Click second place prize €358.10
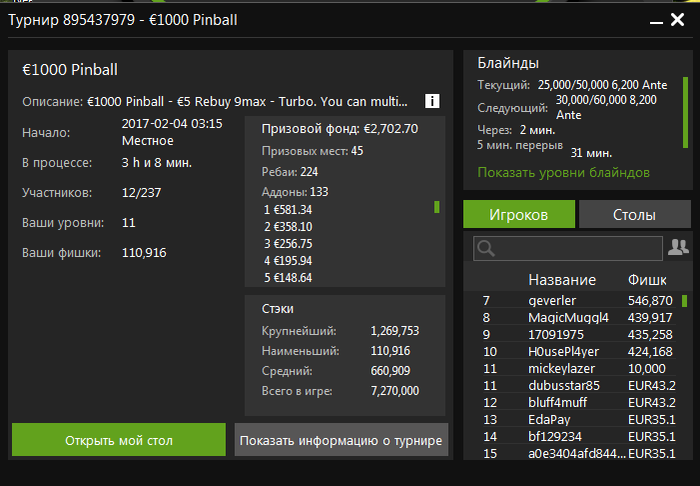The width and height of the screenshot is (700, 486). pyautogui.click(x=288, y=226)
